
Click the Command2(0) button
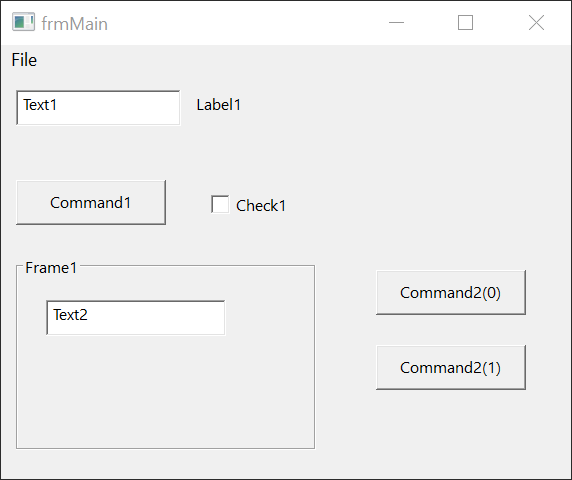[x=451, y=293]
